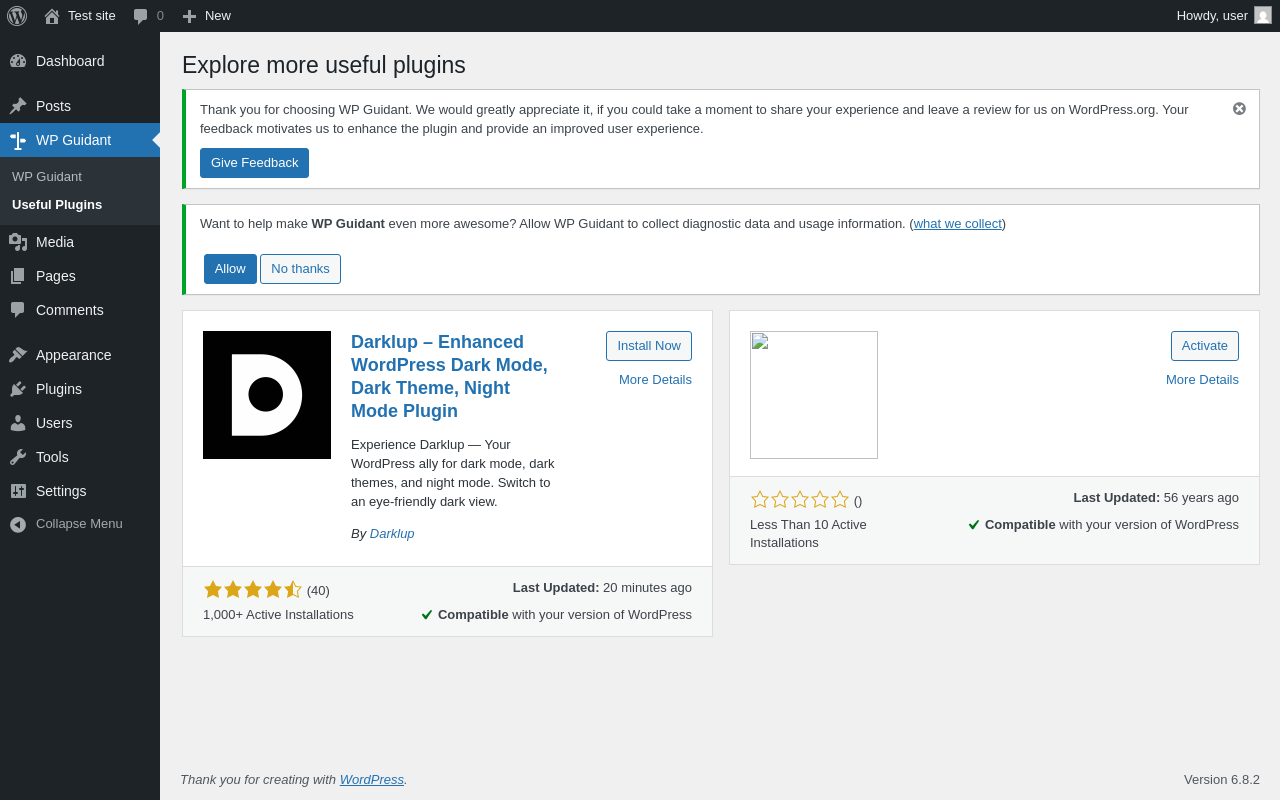The width and height of the screenshot is (1280, 800).
Task: Collapse the admin sidebar menu
Action: click(80, 524)
